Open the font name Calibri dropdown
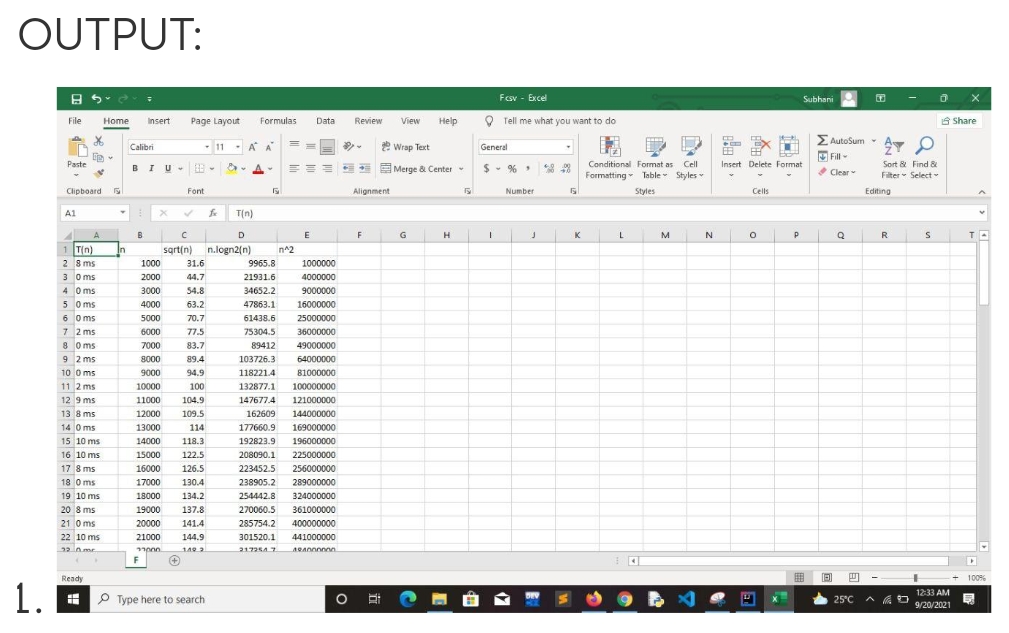 pyautogui.click(x=209, y=147)
